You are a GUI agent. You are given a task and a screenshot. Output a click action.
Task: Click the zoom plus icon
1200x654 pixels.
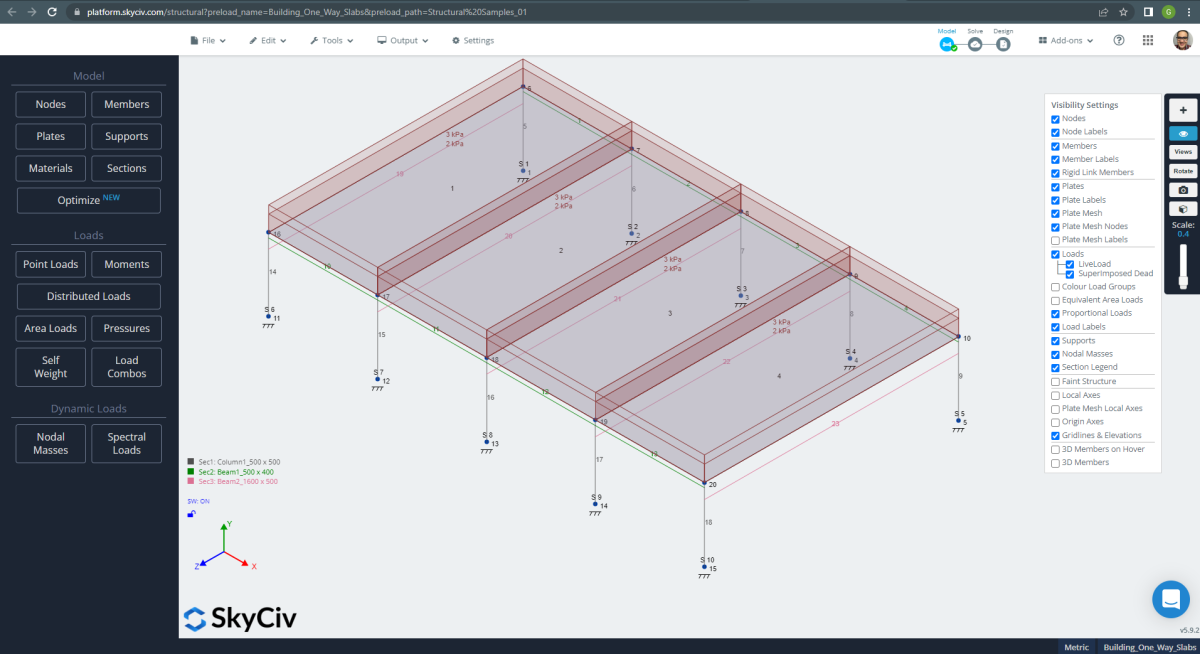pos(1183,109)
